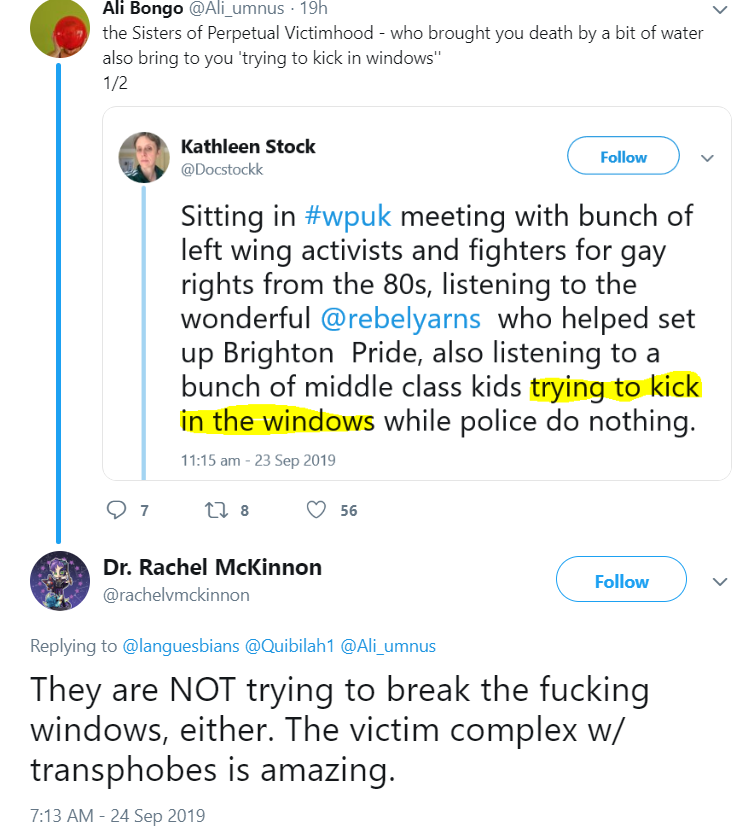
Task: Visit the @rebelyarns mention link
Action: pyautogui.click(x=400, y=319)
